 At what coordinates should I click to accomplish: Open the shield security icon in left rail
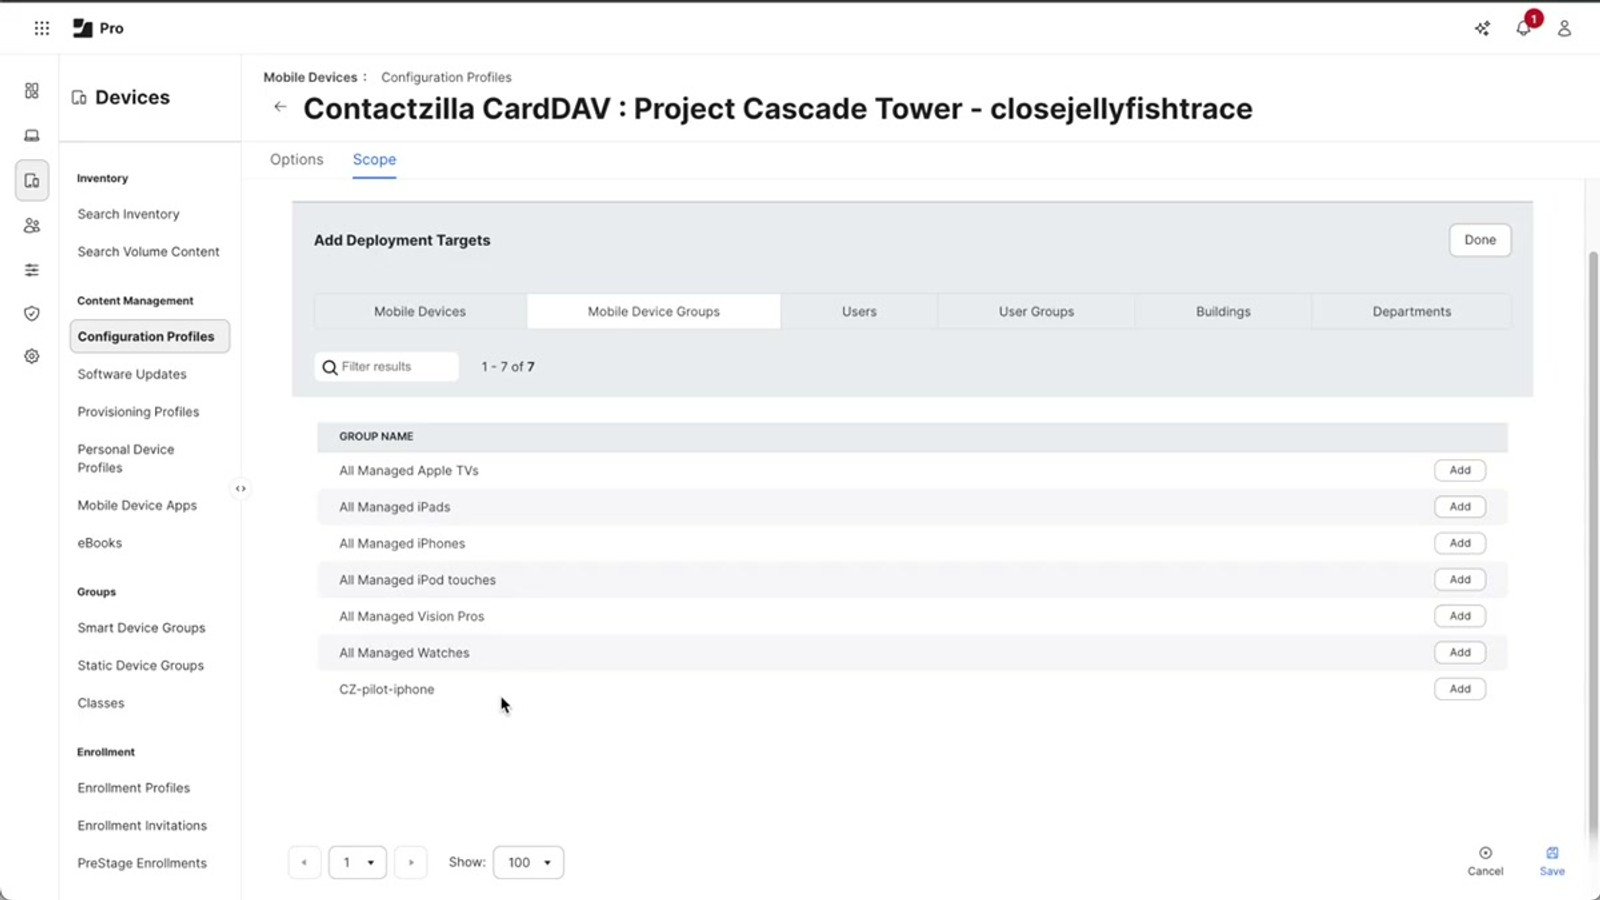[x=32, y=314]
